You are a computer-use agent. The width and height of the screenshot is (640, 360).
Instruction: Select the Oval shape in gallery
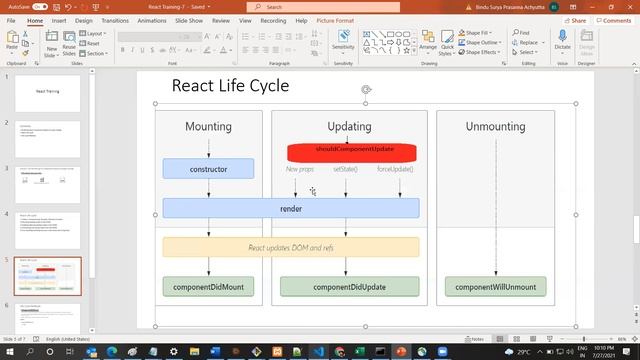(399, 34)
